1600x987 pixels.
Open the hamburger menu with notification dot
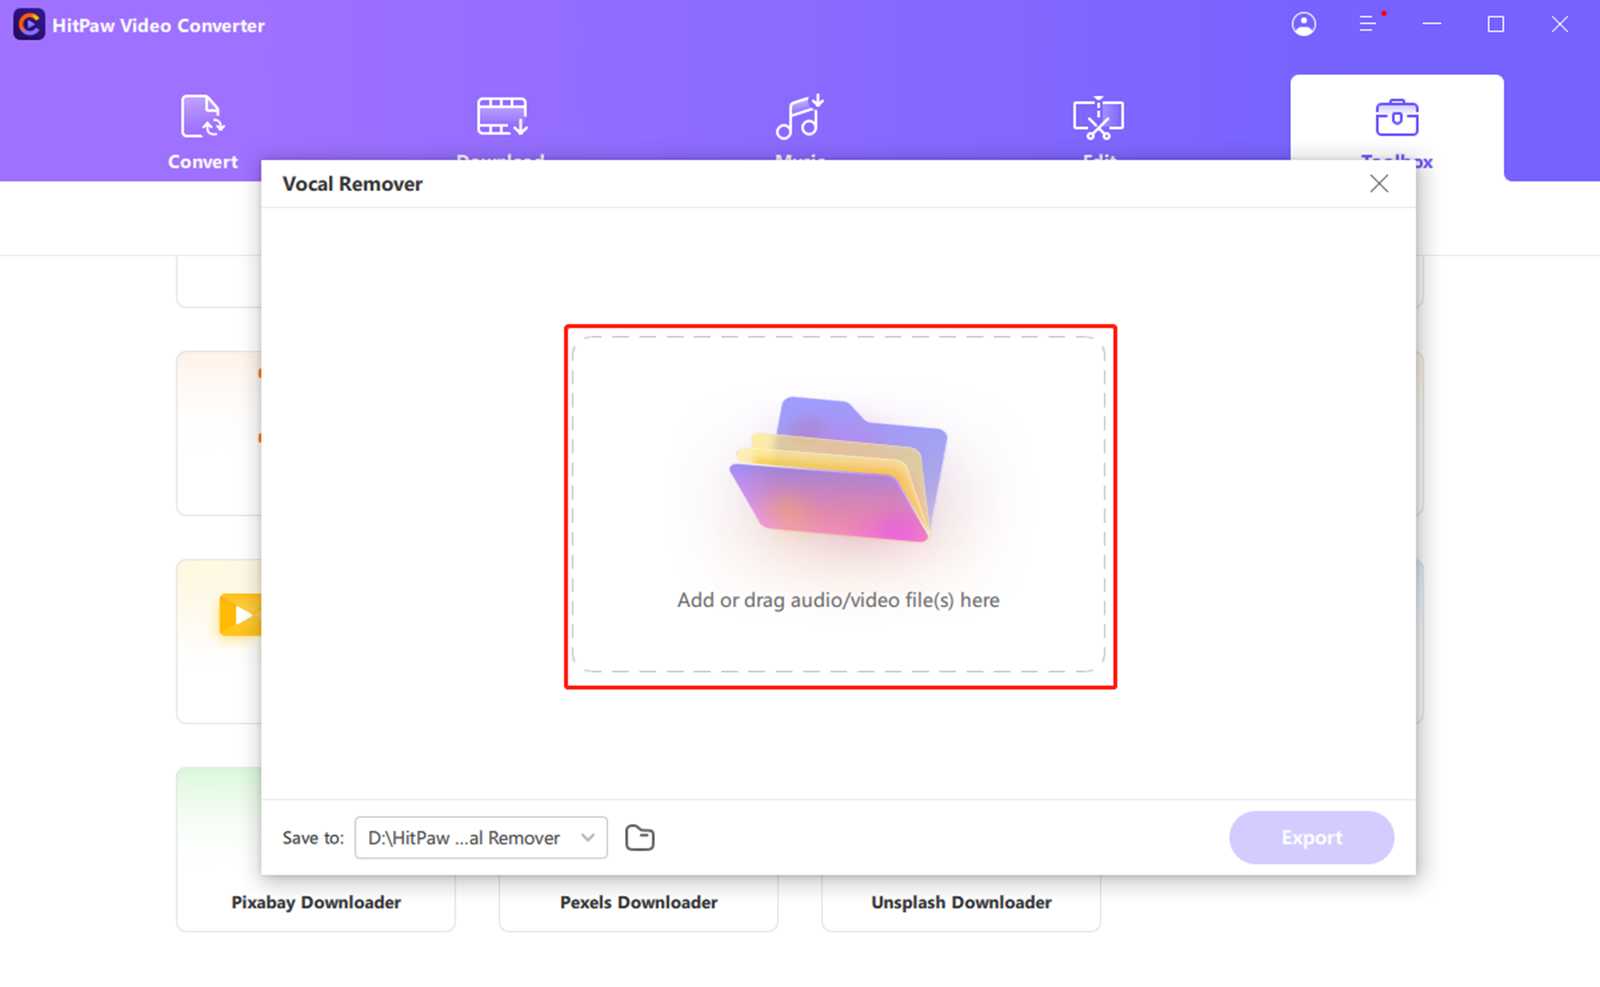tap(1368, 24)
